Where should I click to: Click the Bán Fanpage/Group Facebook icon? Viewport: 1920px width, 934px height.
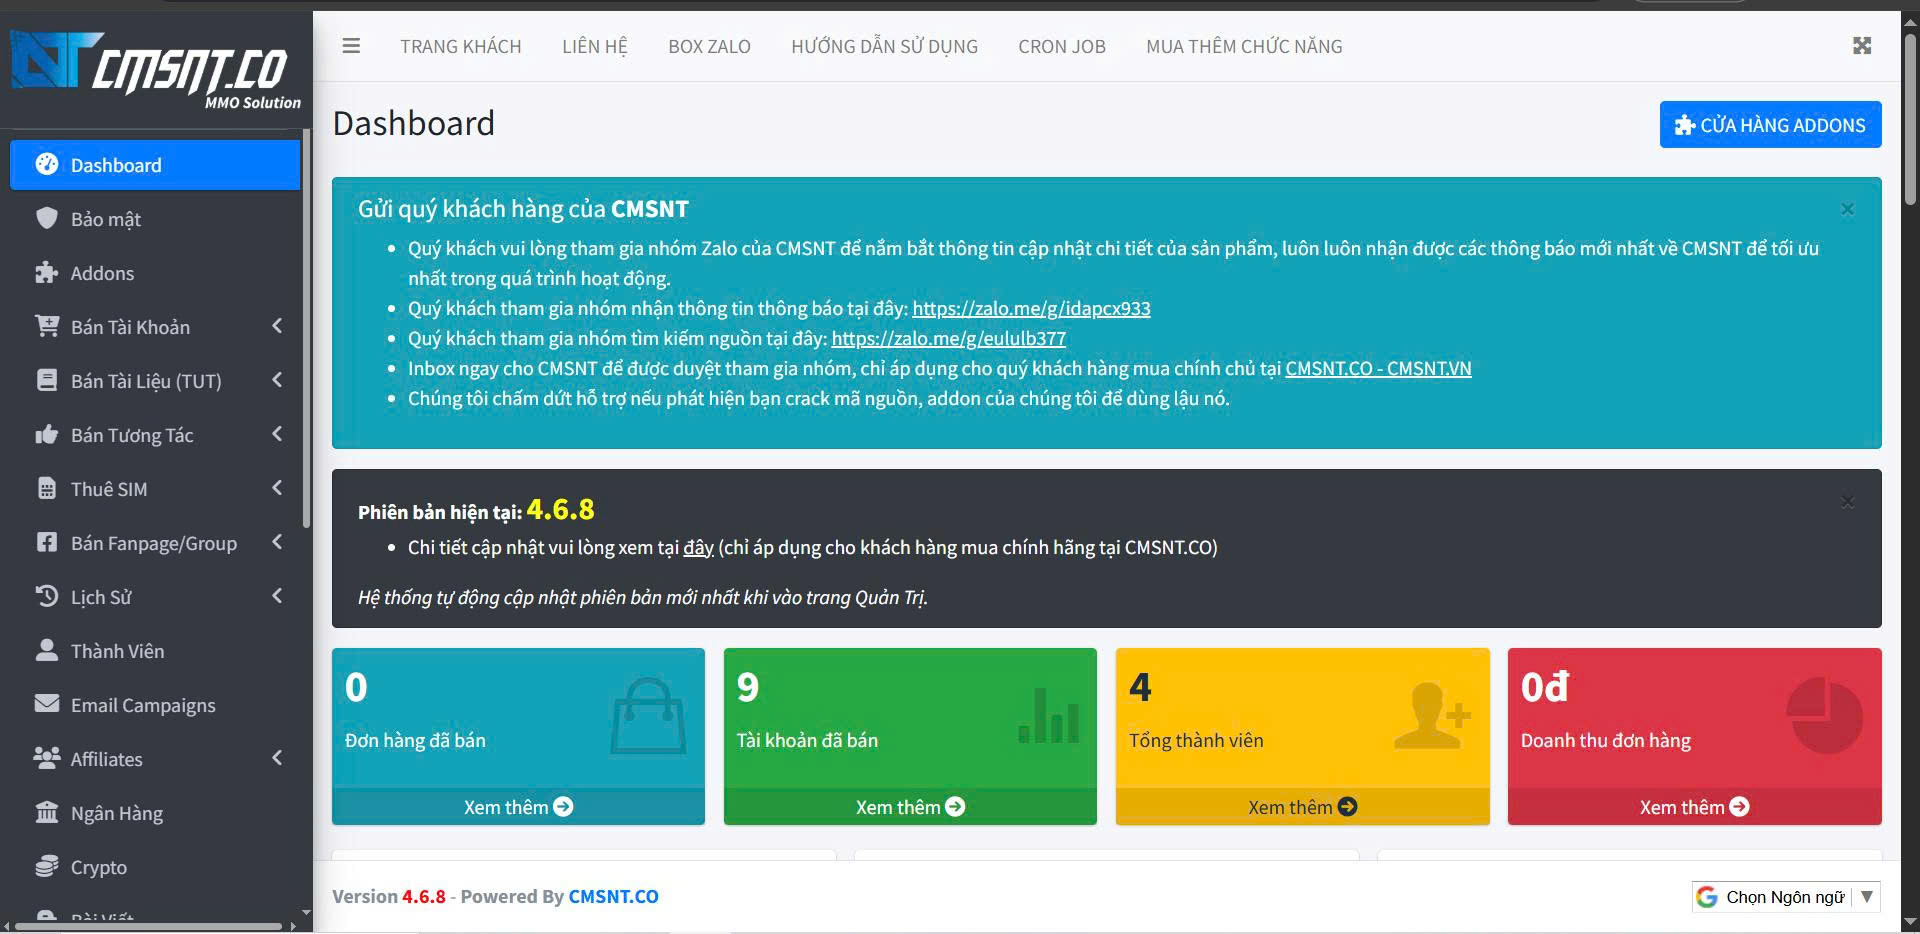point(47,542)
